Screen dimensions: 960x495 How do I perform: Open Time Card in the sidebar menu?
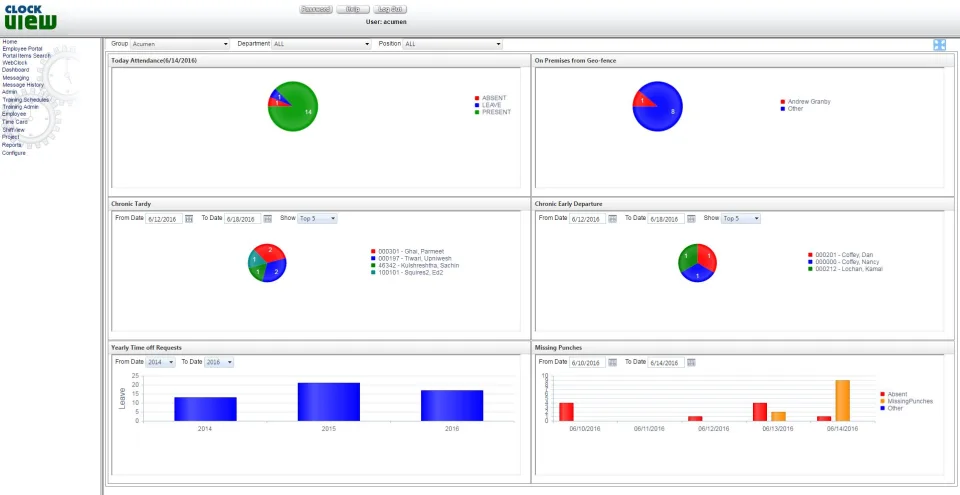point(15,122)
